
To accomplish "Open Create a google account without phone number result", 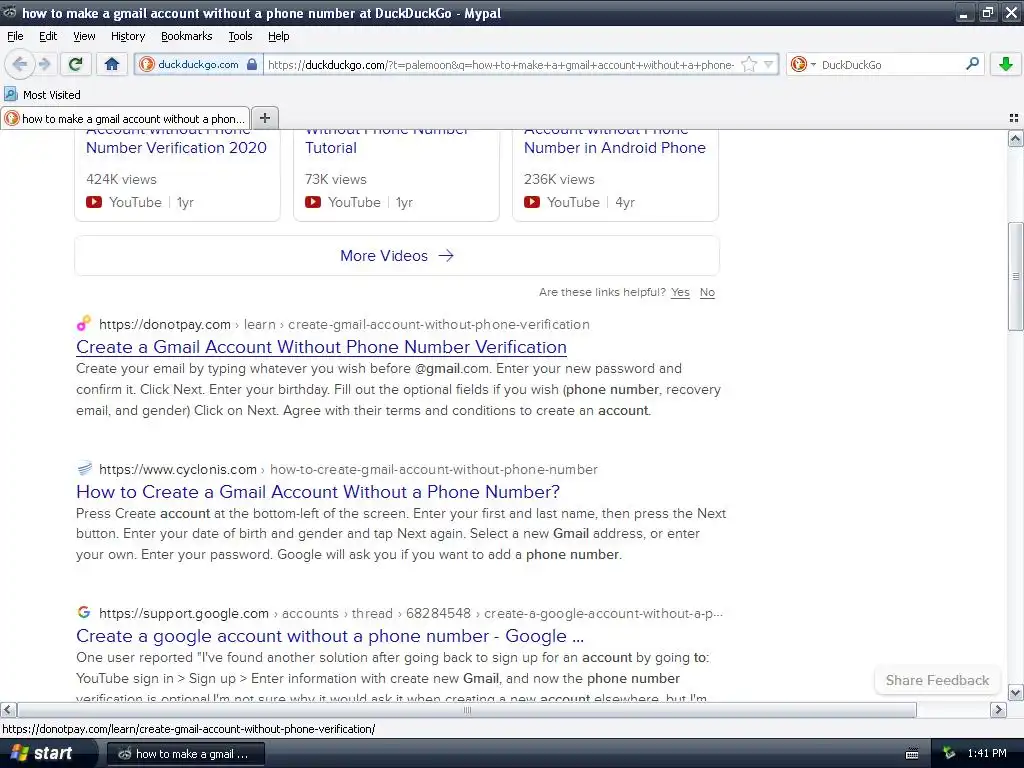I will (x=330, y=636).
